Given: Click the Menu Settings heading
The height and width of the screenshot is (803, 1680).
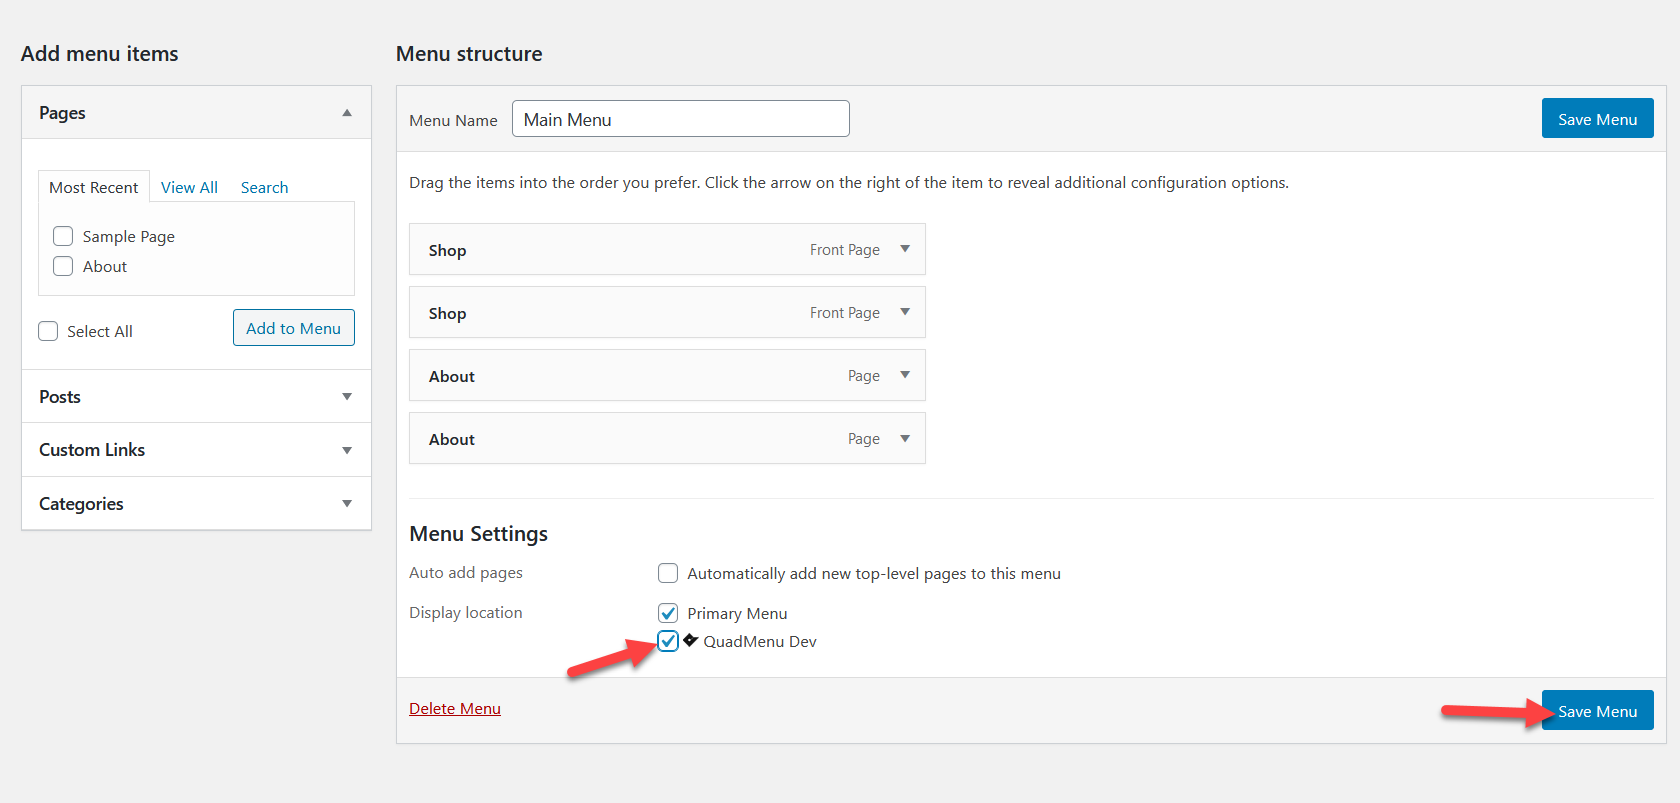Looking at the screenshot, I should pyautogui.click(x=479, y=534).
